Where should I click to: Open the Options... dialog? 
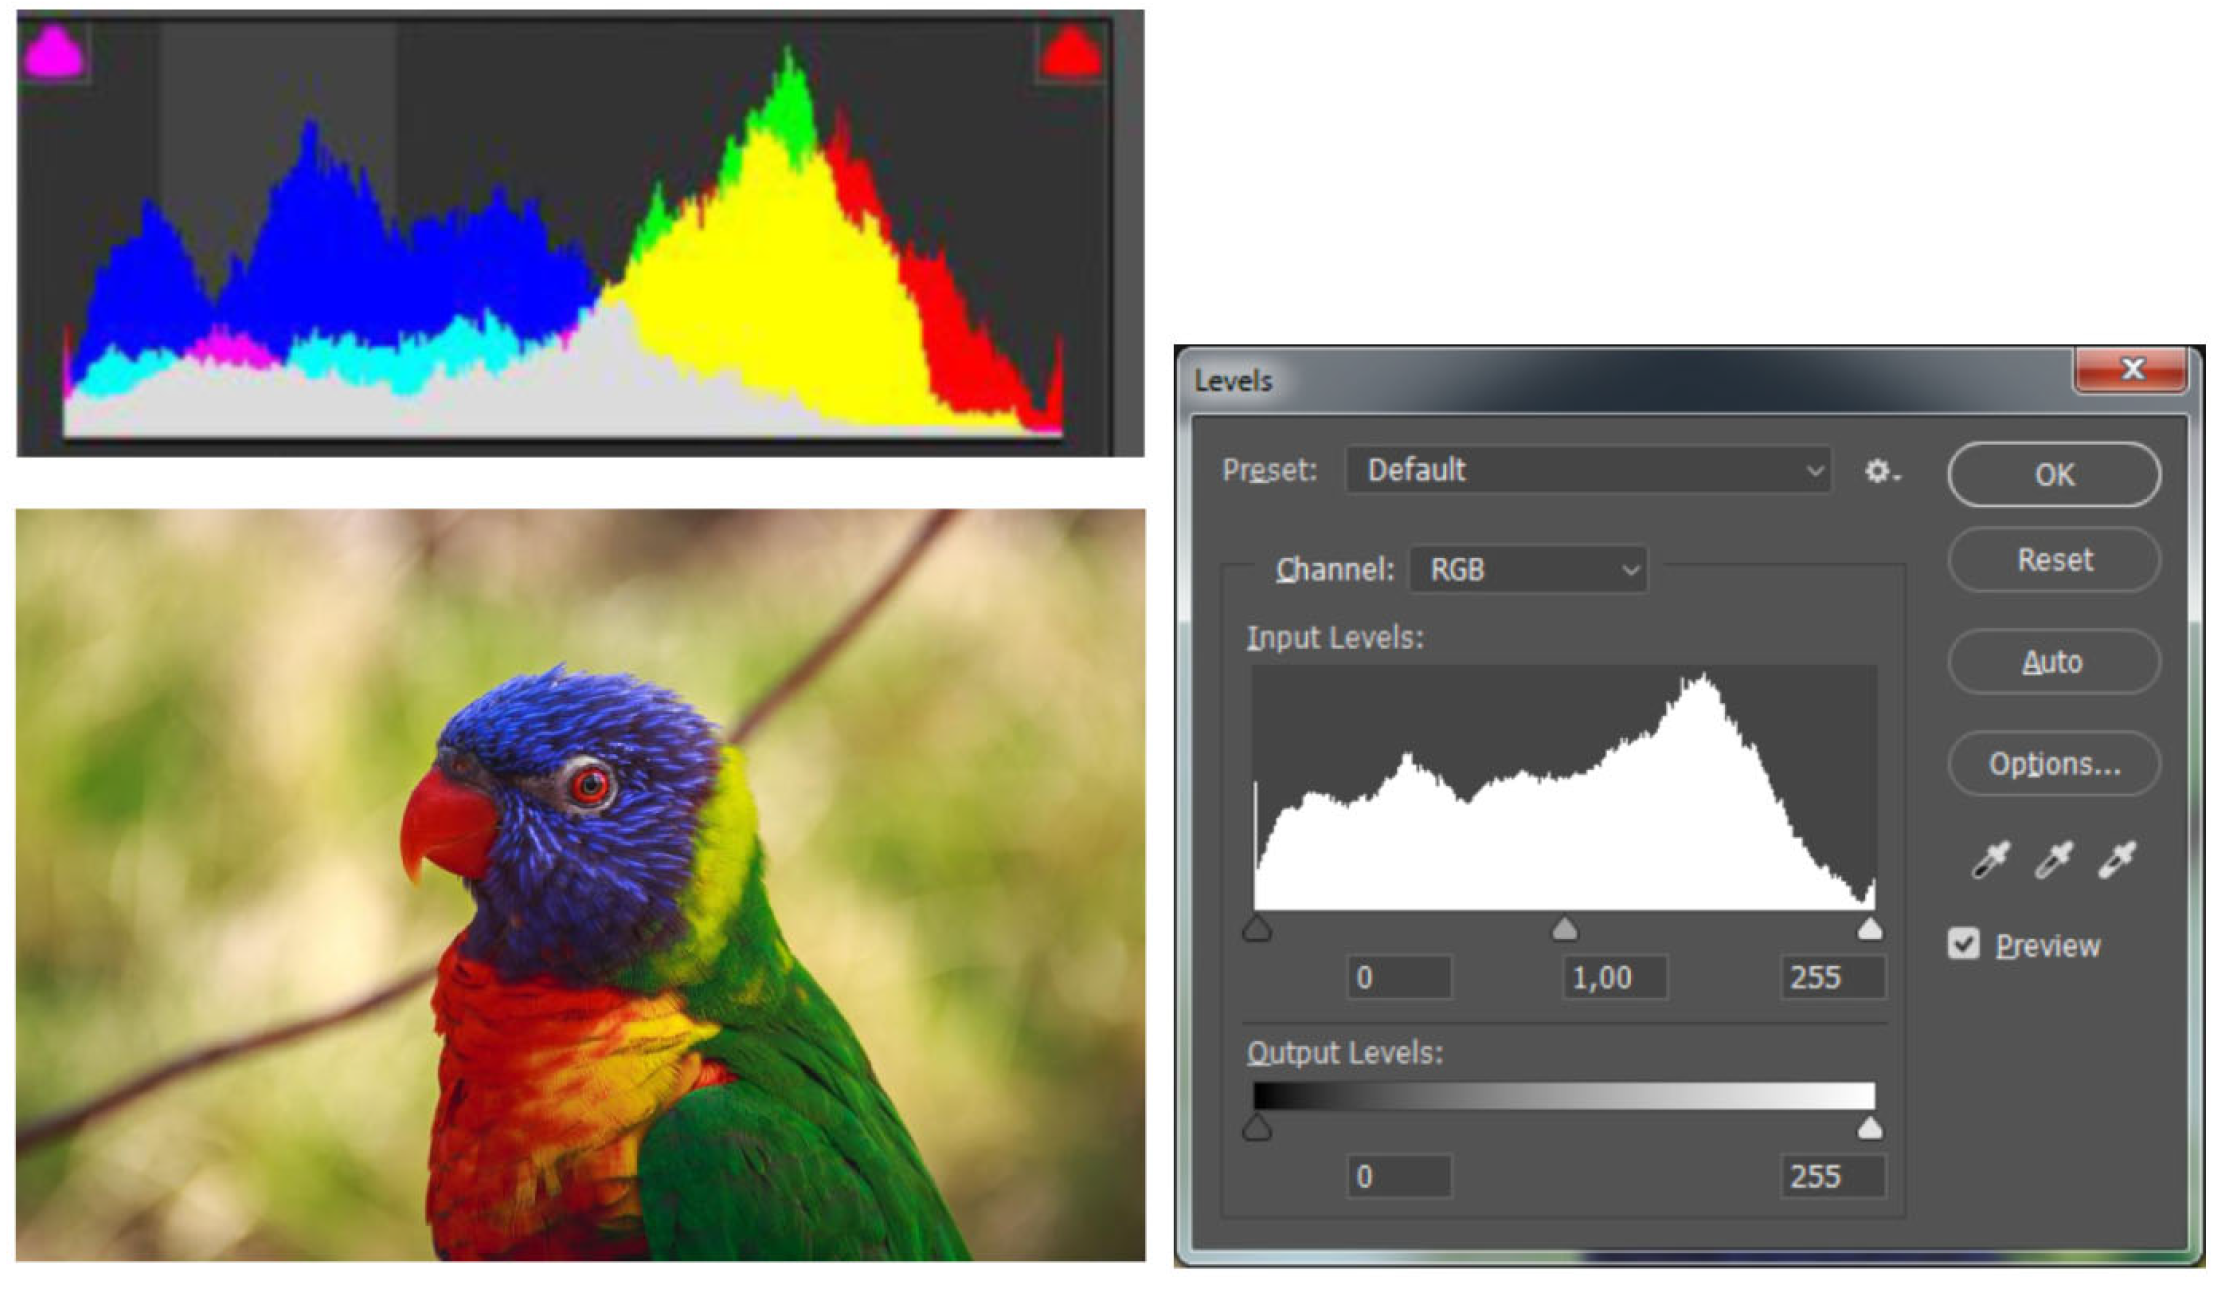point(2054,765)
